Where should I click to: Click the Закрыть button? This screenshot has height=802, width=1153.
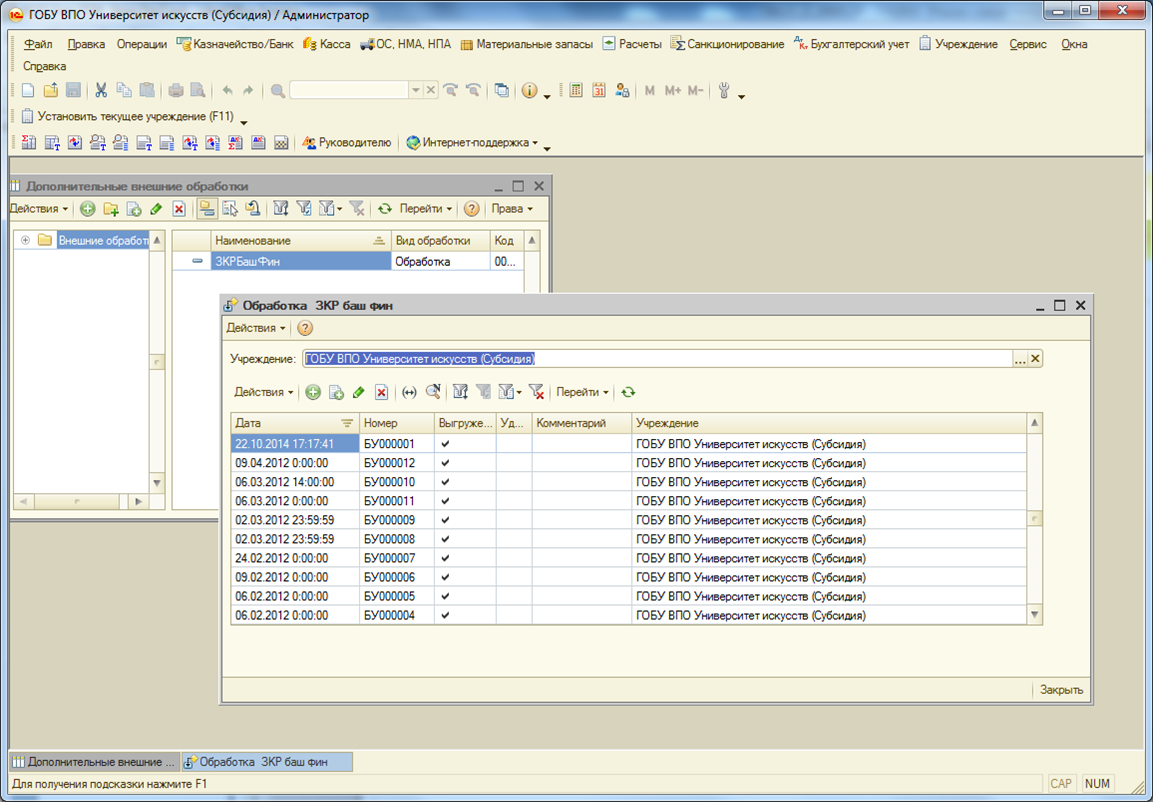tap(1061, 690)
